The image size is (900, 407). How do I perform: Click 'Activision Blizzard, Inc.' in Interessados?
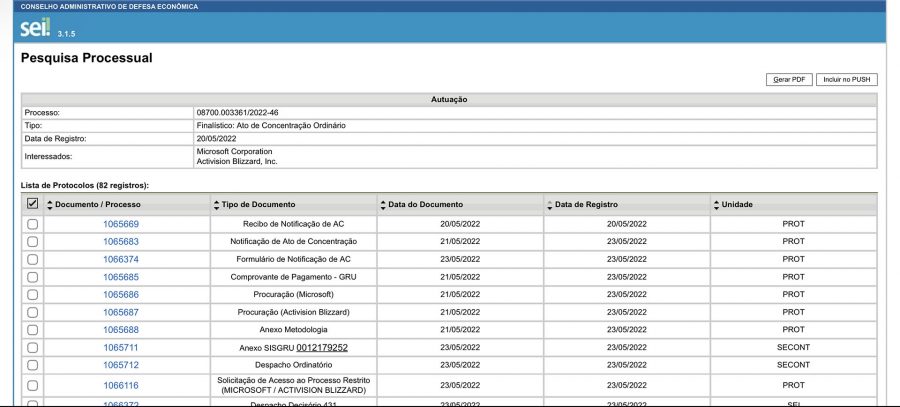click(236, 162)
